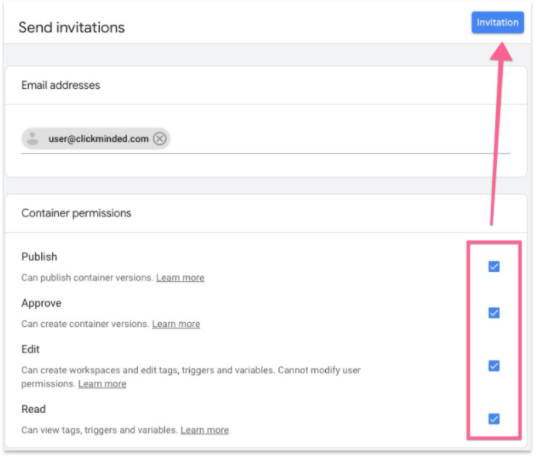Follow Learn more link under Edit
Viewport: 537px width, 456px height.
click(x=102, y=384)
